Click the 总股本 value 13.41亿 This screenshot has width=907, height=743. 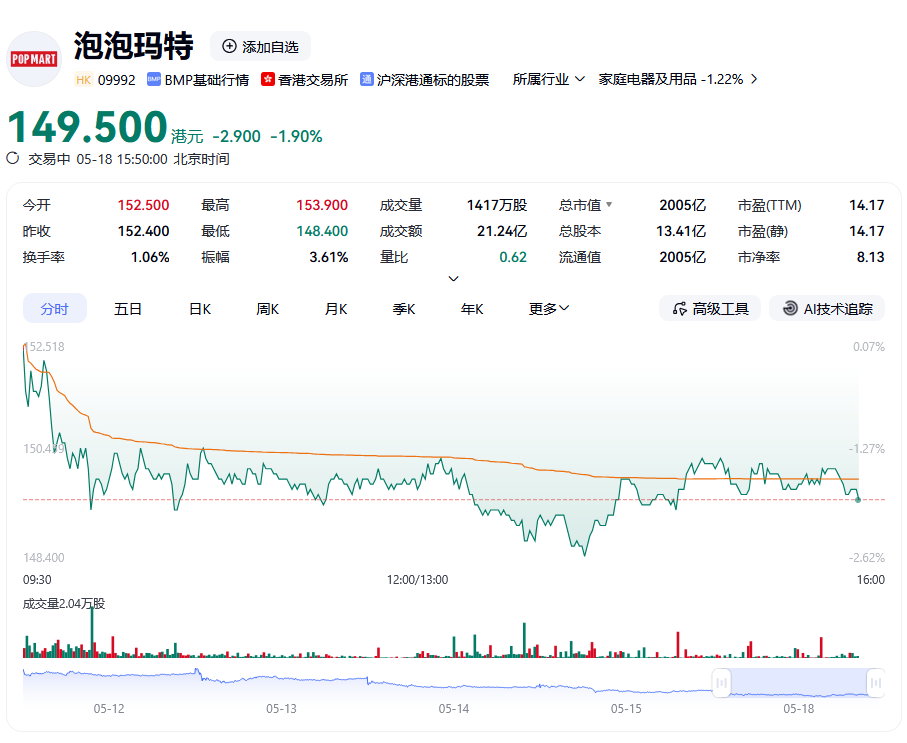click(x=681, y=231)
